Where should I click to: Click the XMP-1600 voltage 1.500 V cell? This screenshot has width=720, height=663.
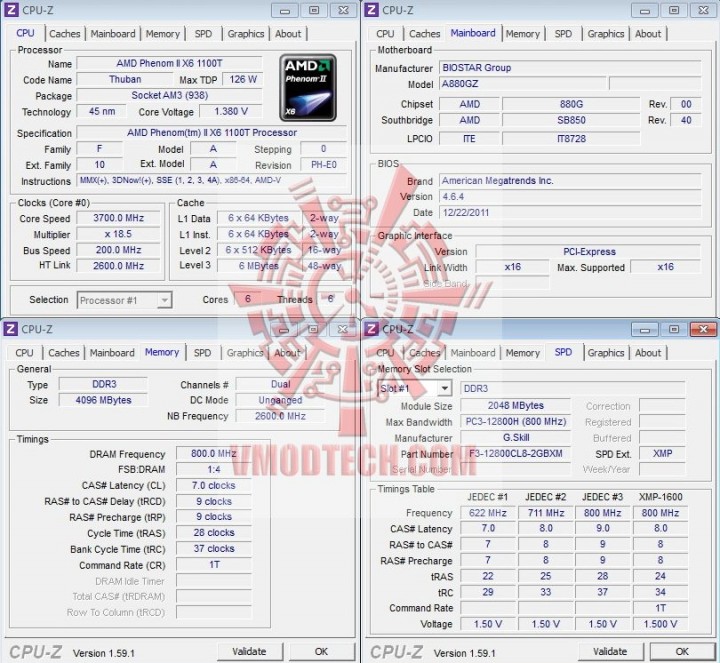click(660, 624)
